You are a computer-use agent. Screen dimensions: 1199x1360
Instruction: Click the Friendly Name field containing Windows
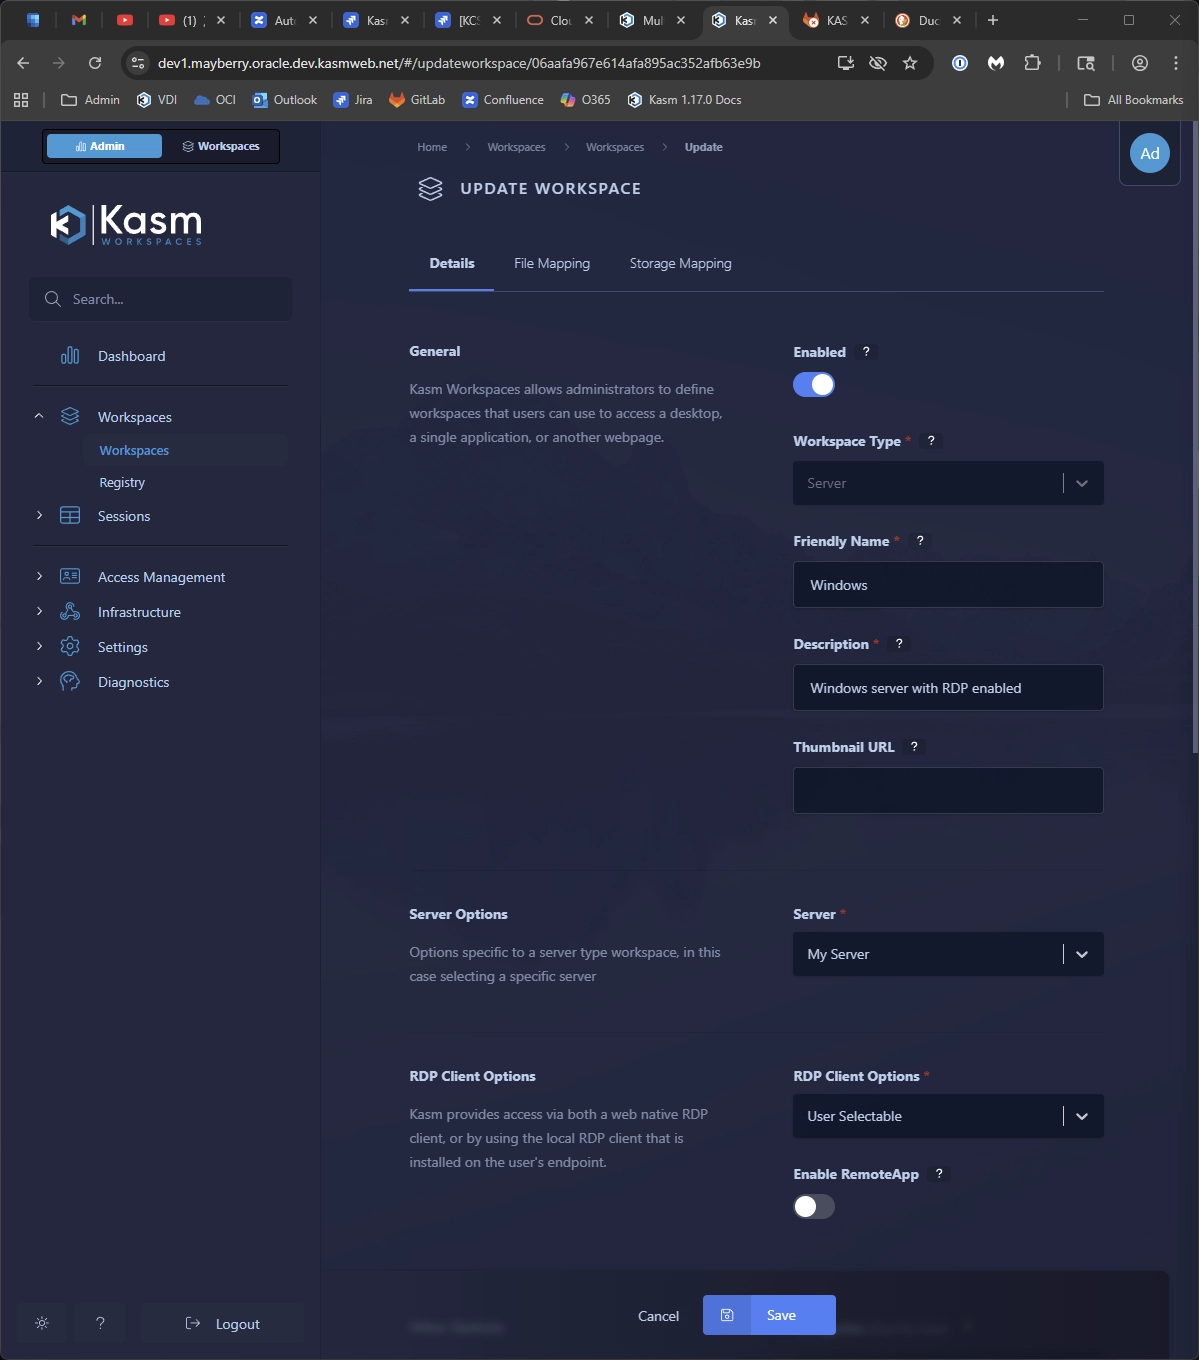point(948,585)
